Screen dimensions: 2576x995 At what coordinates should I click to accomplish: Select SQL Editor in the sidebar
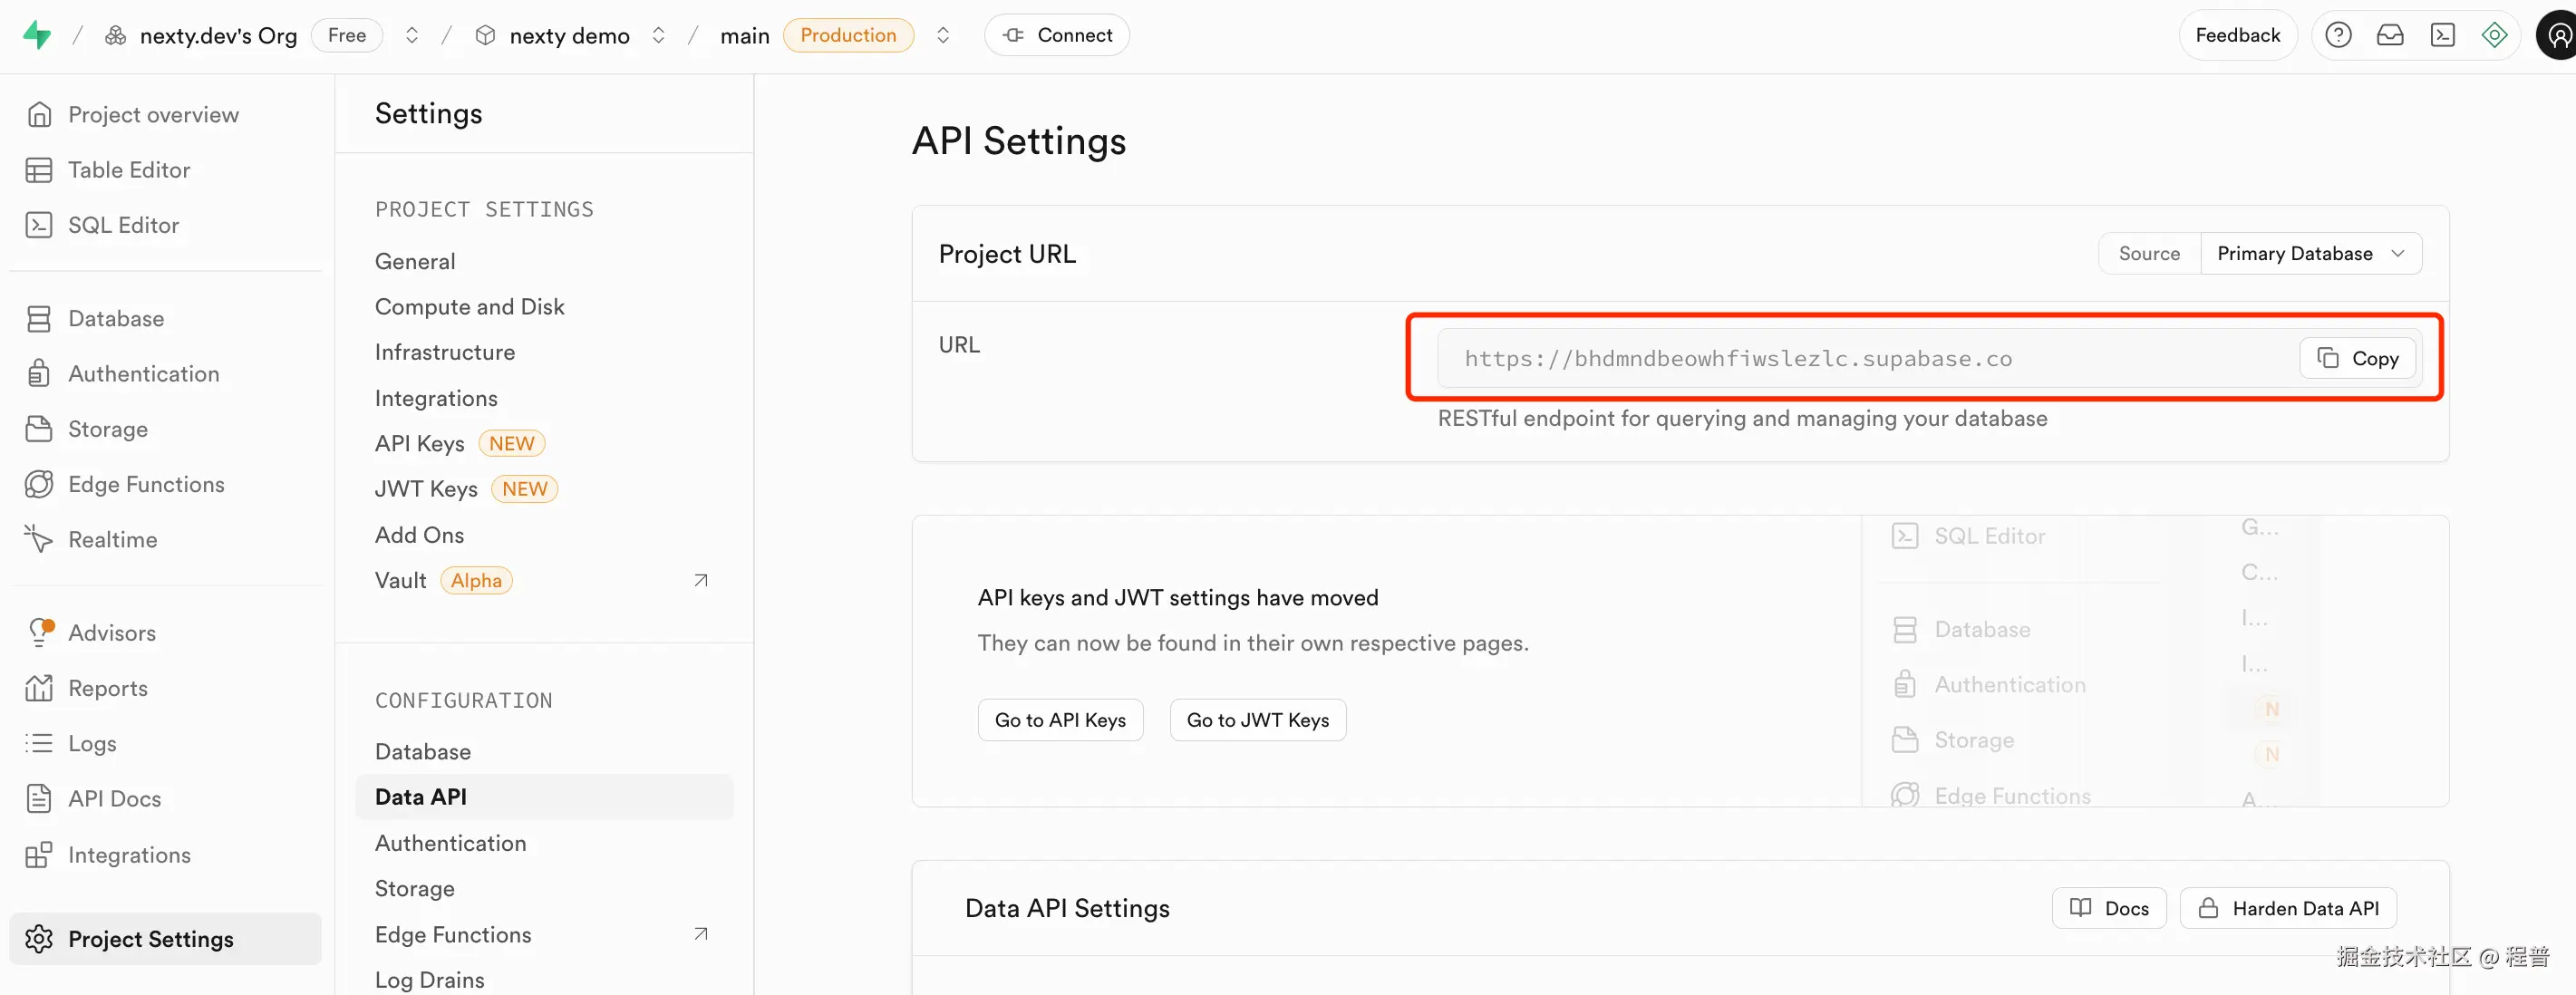tap(123, 224)
